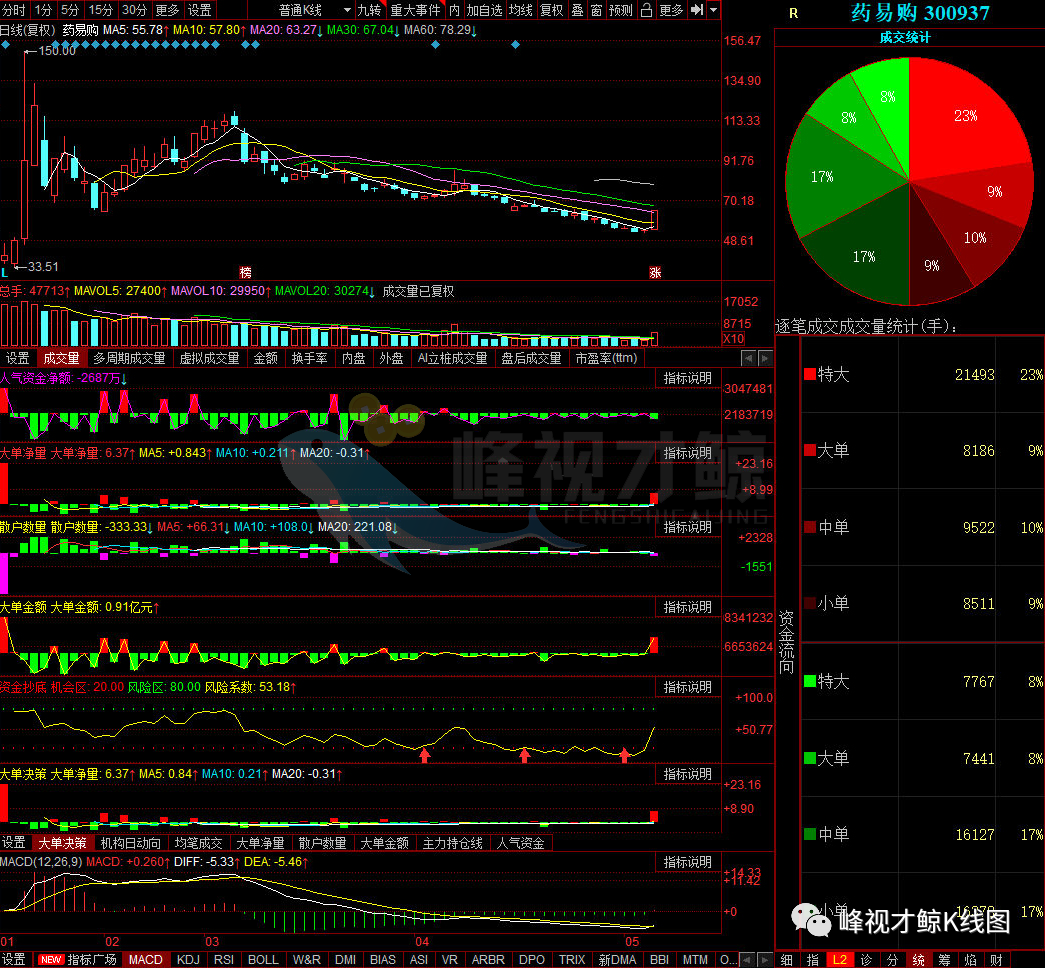1045x968 pixels.
Task: Select the L2 panel tab
Action: pyautogui.click(x=840, y=960)
